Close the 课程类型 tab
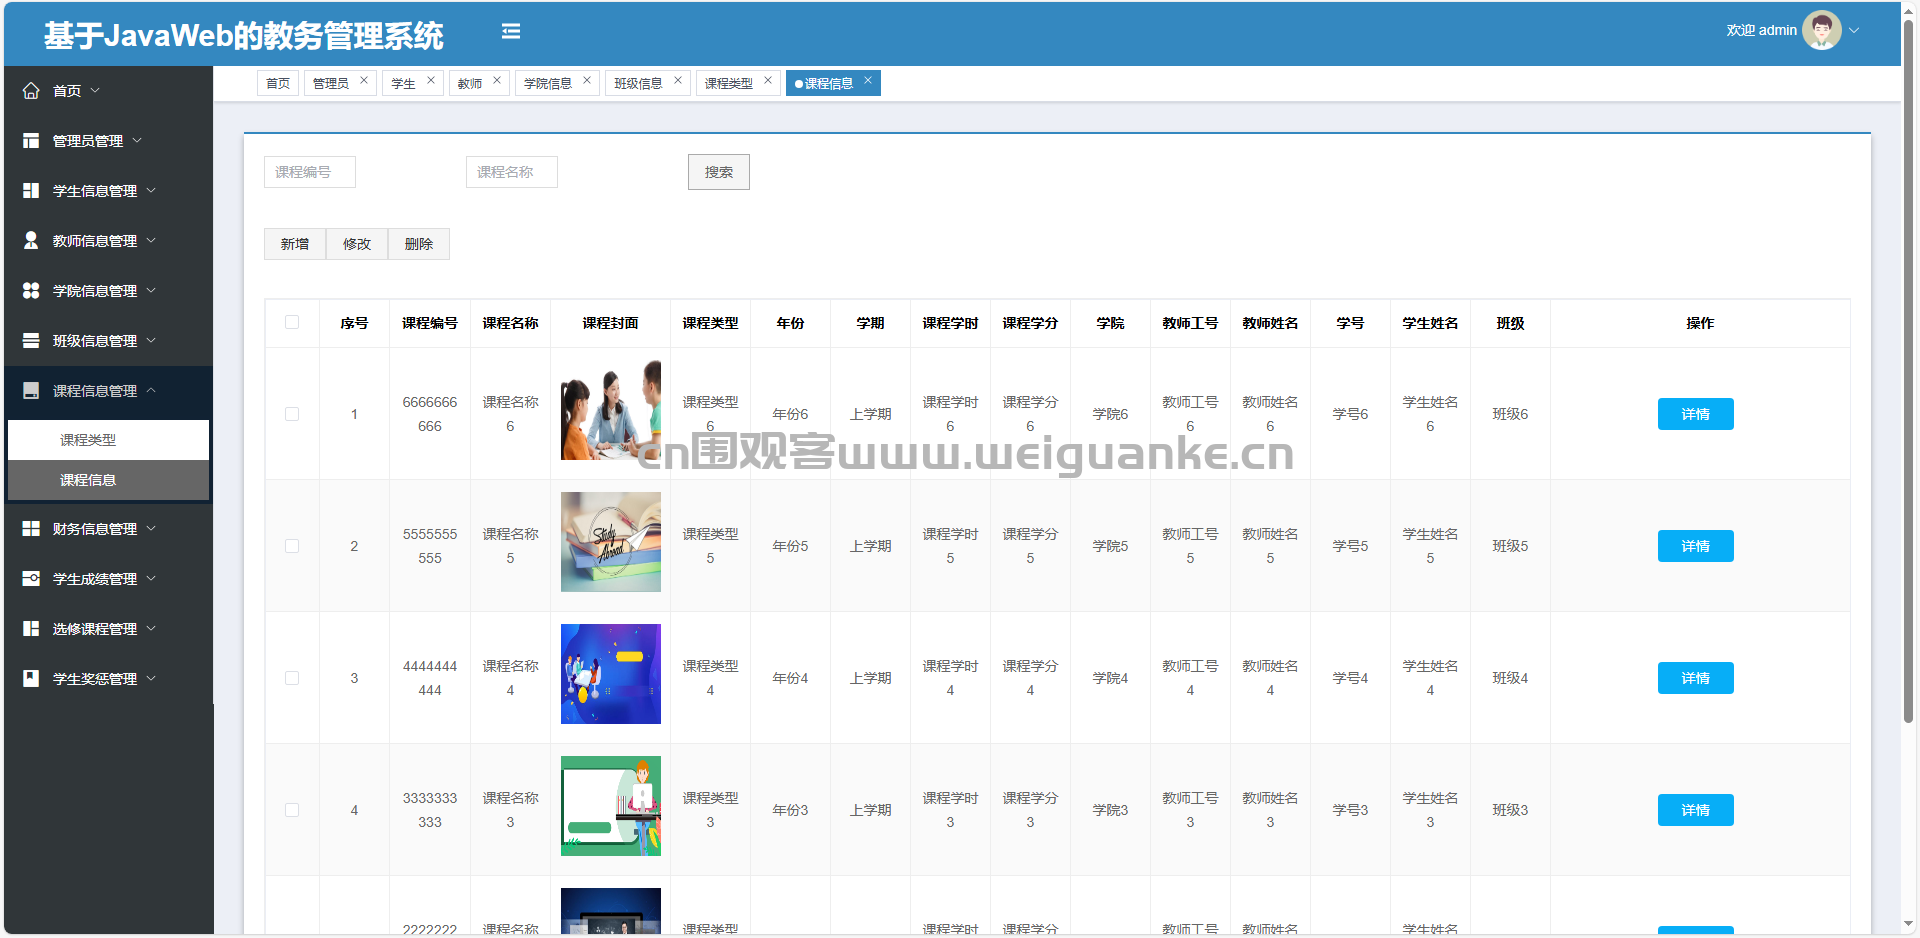Screen dimensions: 1920x938 click(768, 81)
